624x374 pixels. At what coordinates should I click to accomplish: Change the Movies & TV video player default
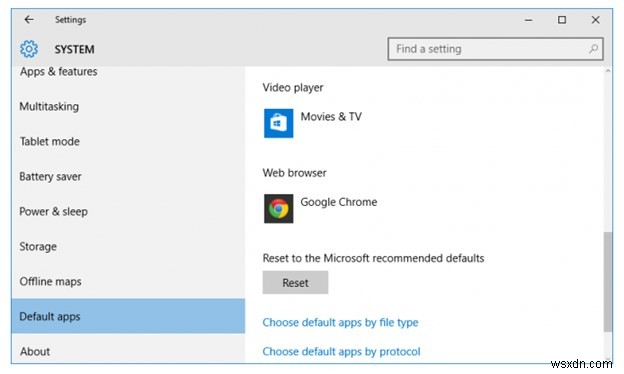click(x=313, y=123)
